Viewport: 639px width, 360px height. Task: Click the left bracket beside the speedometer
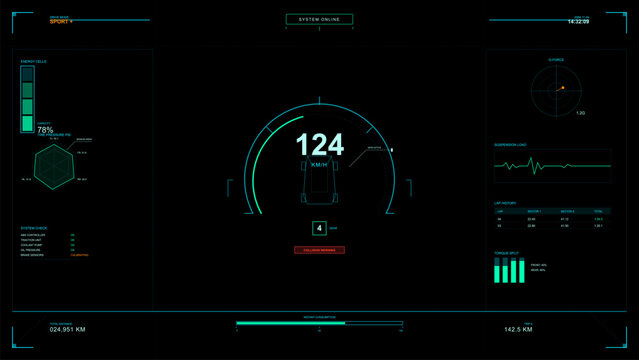click(229, 188)
